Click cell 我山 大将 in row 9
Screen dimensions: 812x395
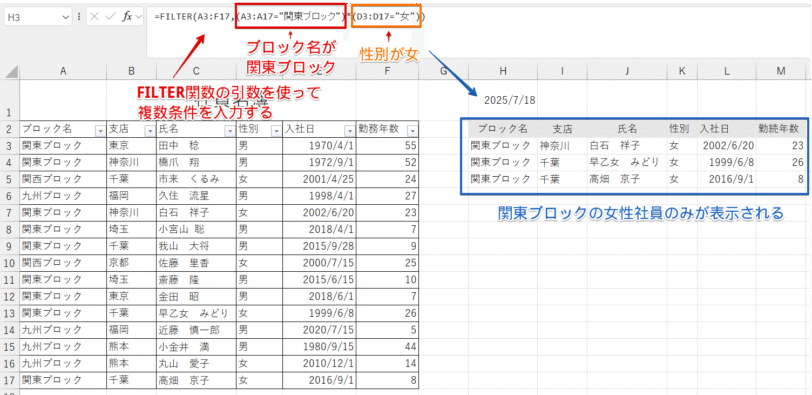[196, 246]
